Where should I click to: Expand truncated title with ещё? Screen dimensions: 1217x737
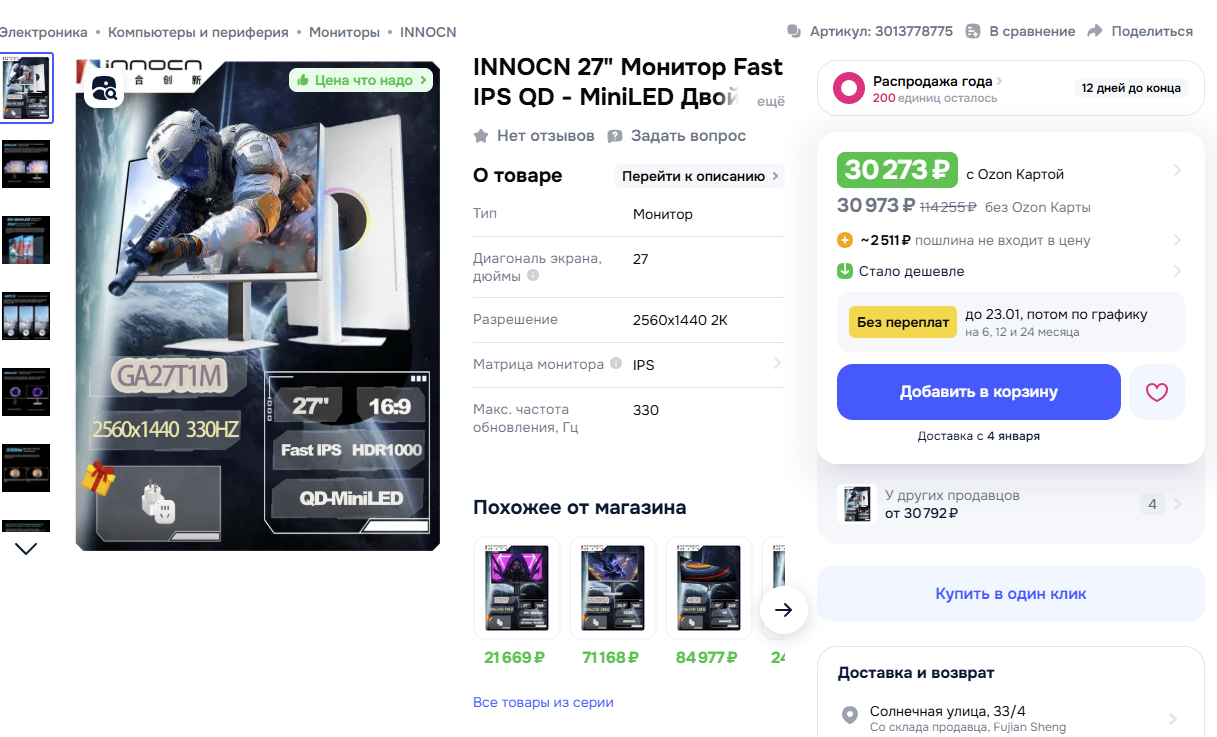point(770,101)
